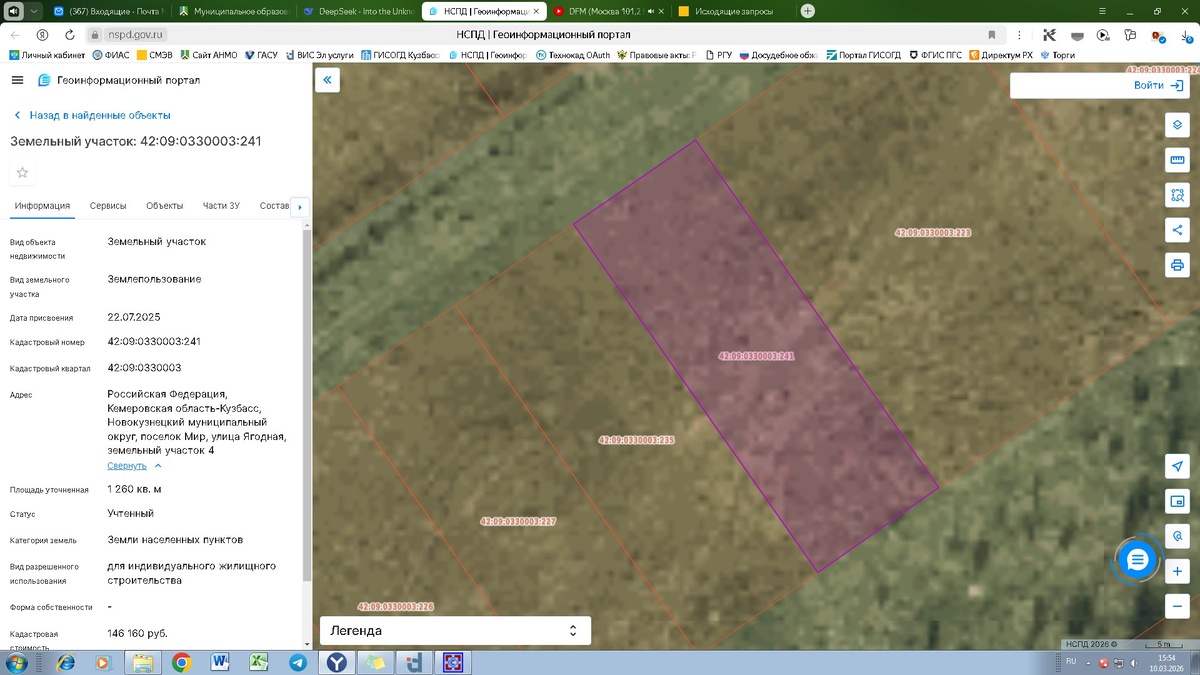Click the status value Учтенный
Screen dimensions: 1200x675
tap(130, 513)
